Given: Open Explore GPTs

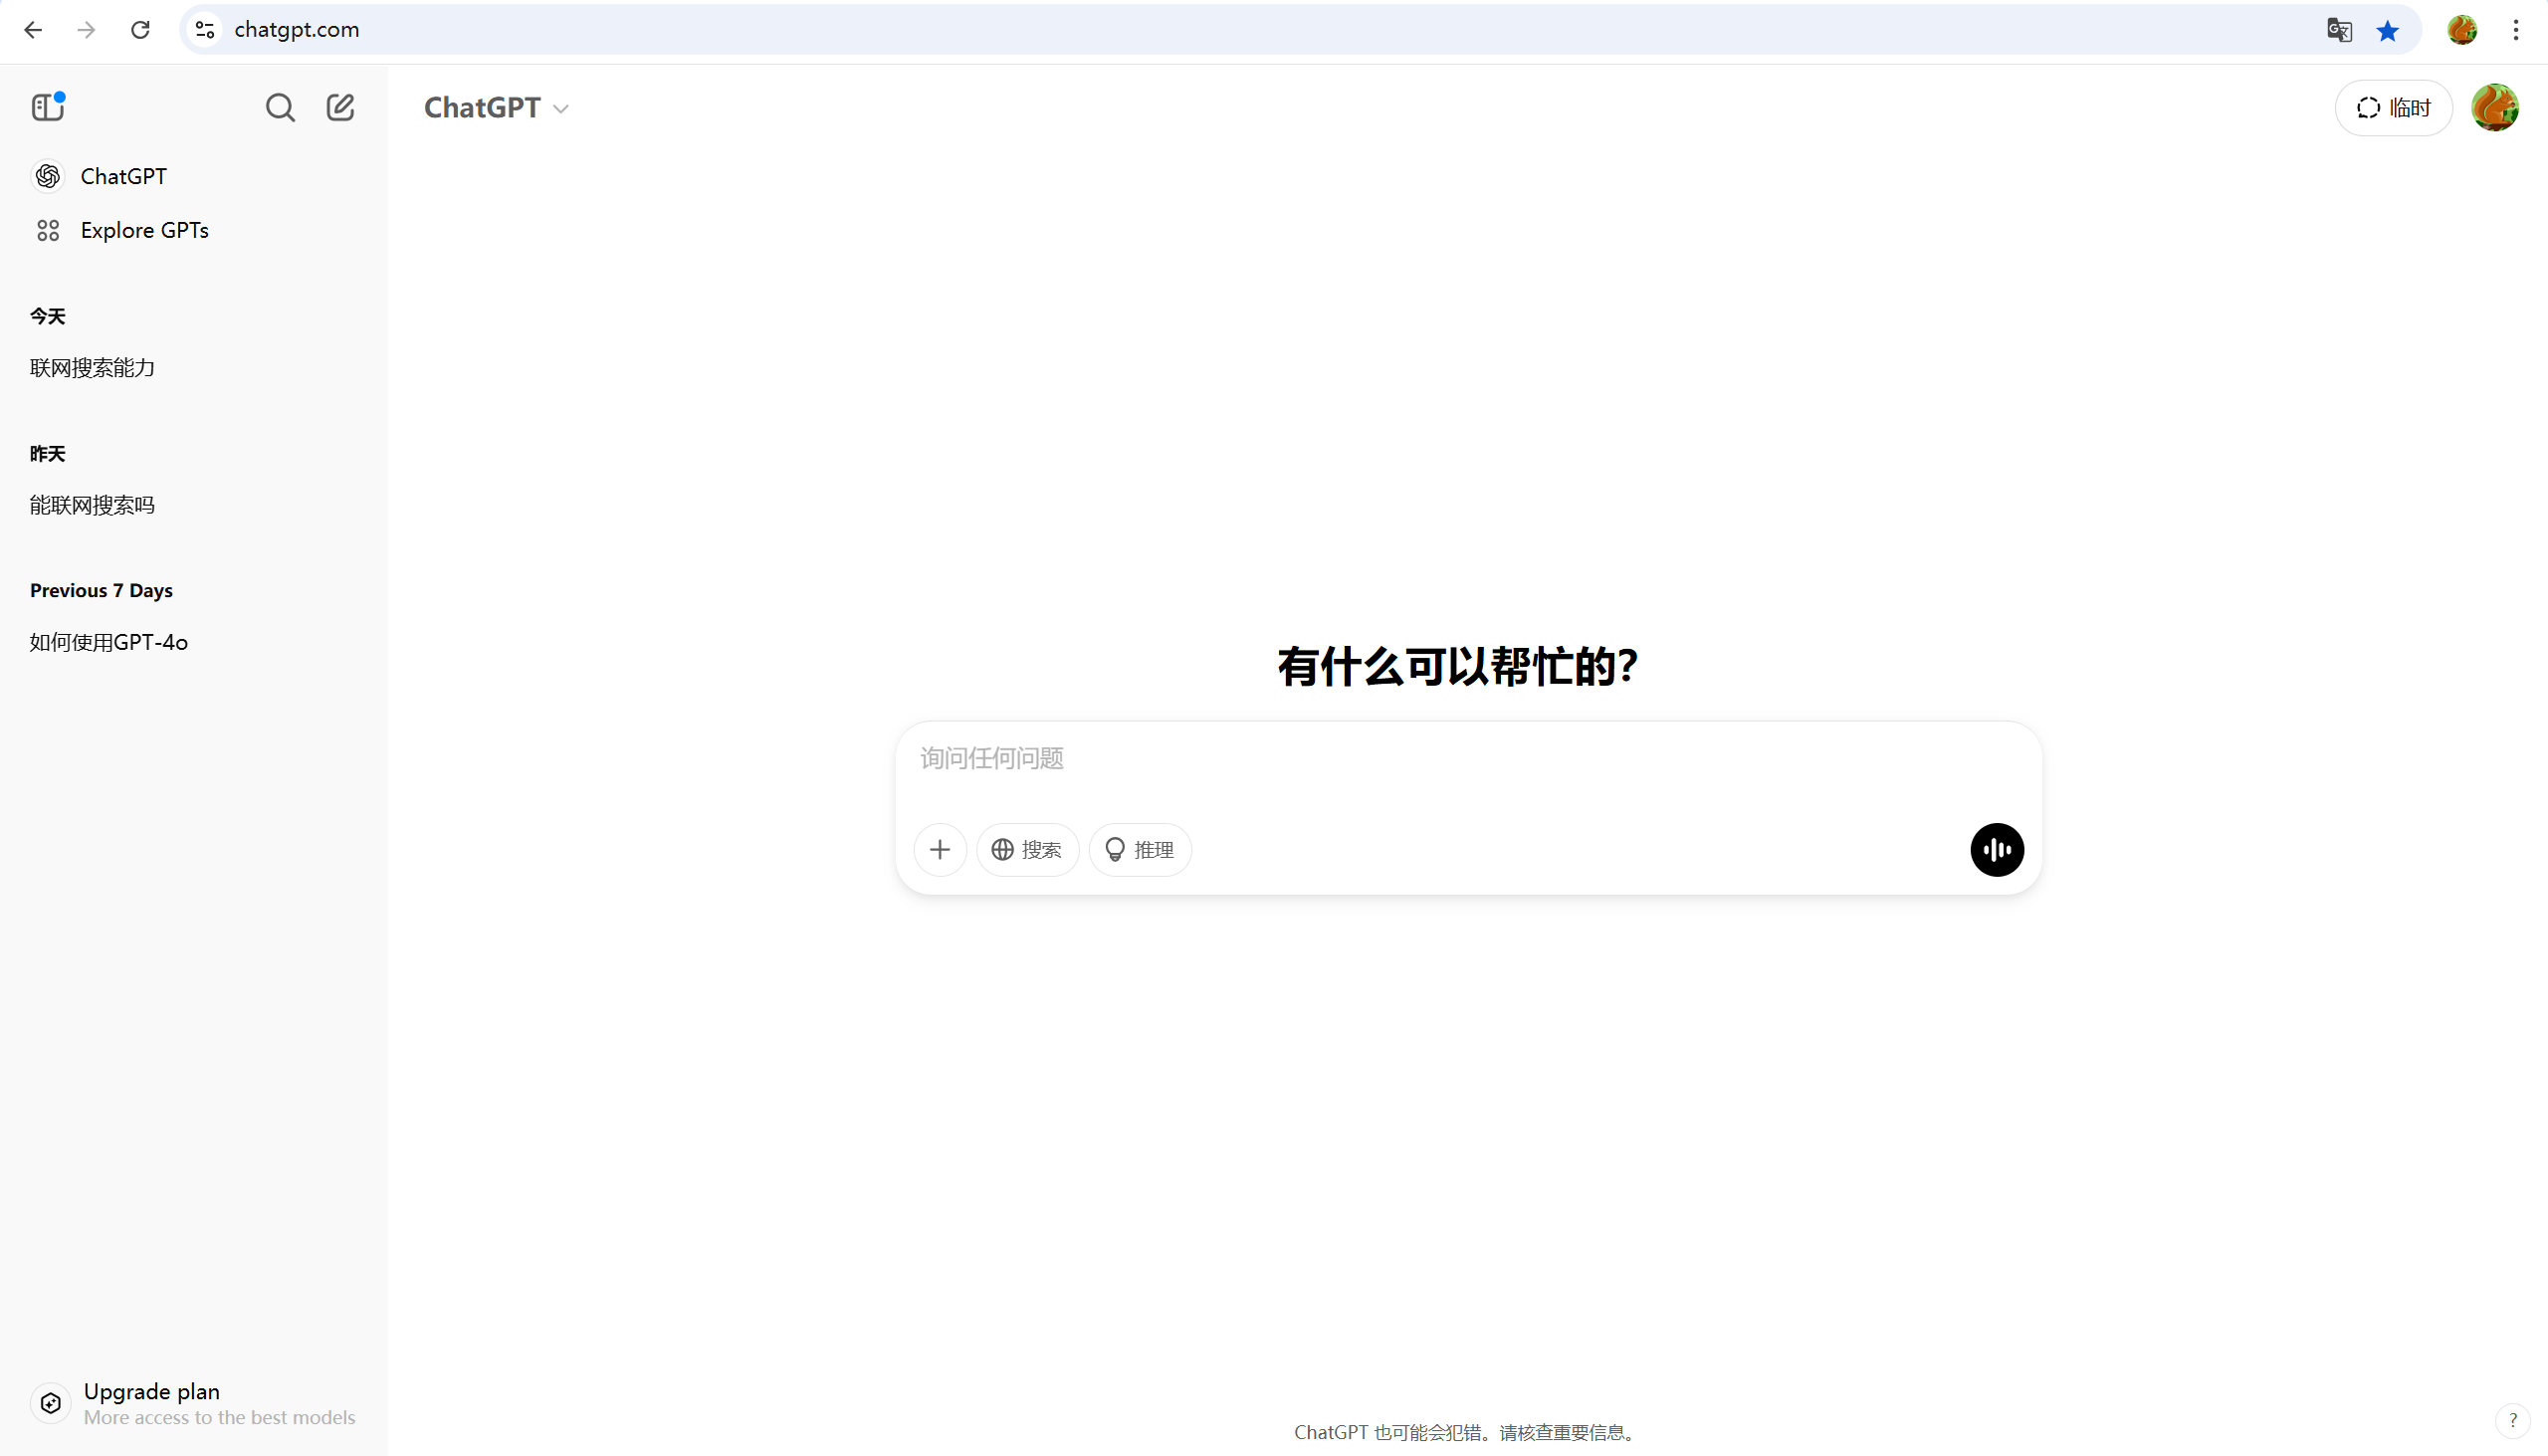Looking at the screenshot, I should pos(145,229).
